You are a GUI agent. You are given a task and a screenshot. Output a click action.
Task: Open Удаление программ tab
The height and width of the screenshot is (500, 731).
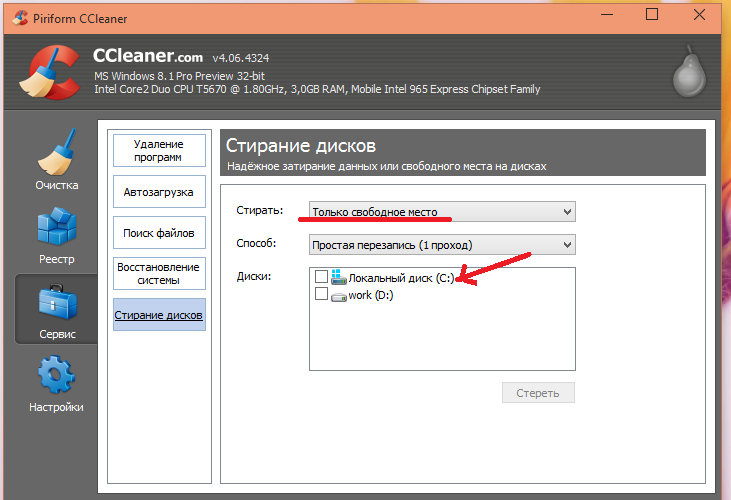tap(159, 151)
